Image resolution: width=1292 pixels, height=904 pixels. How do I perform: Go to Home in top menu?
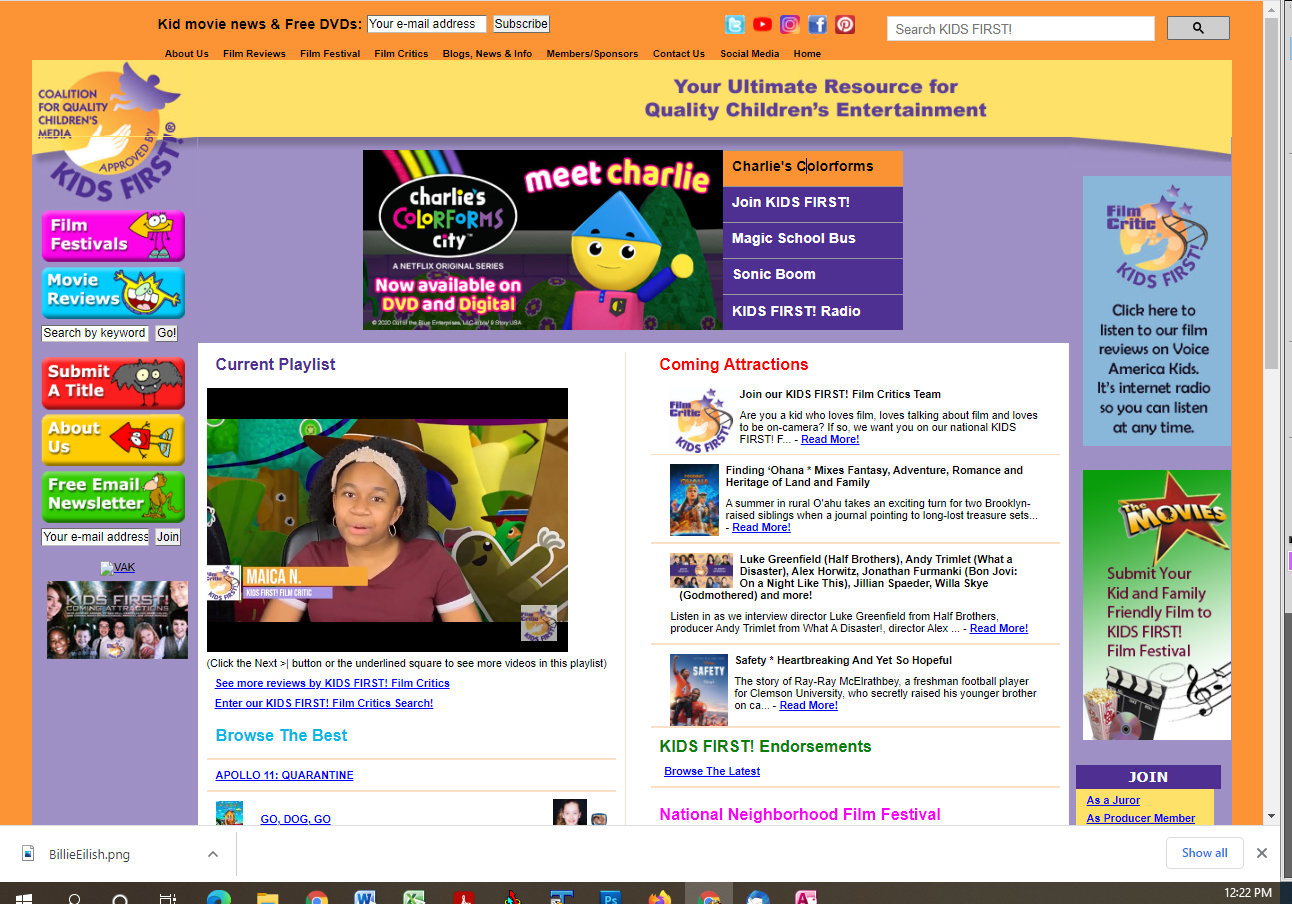807,54
